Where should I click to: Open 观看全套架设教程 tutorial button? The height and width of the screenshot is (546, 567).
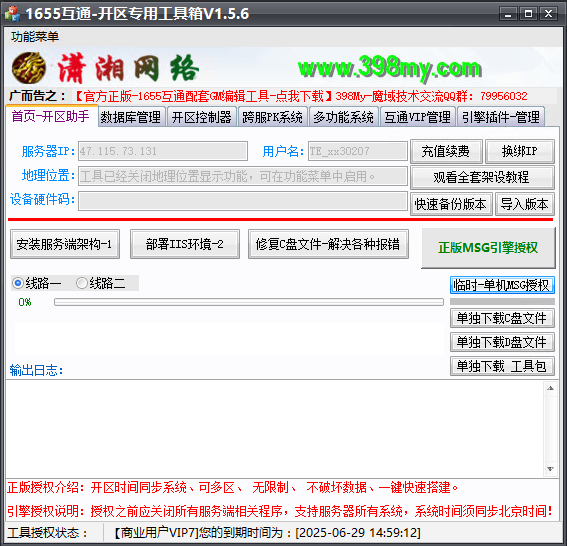pyautogui.click(x=482, y=177)
